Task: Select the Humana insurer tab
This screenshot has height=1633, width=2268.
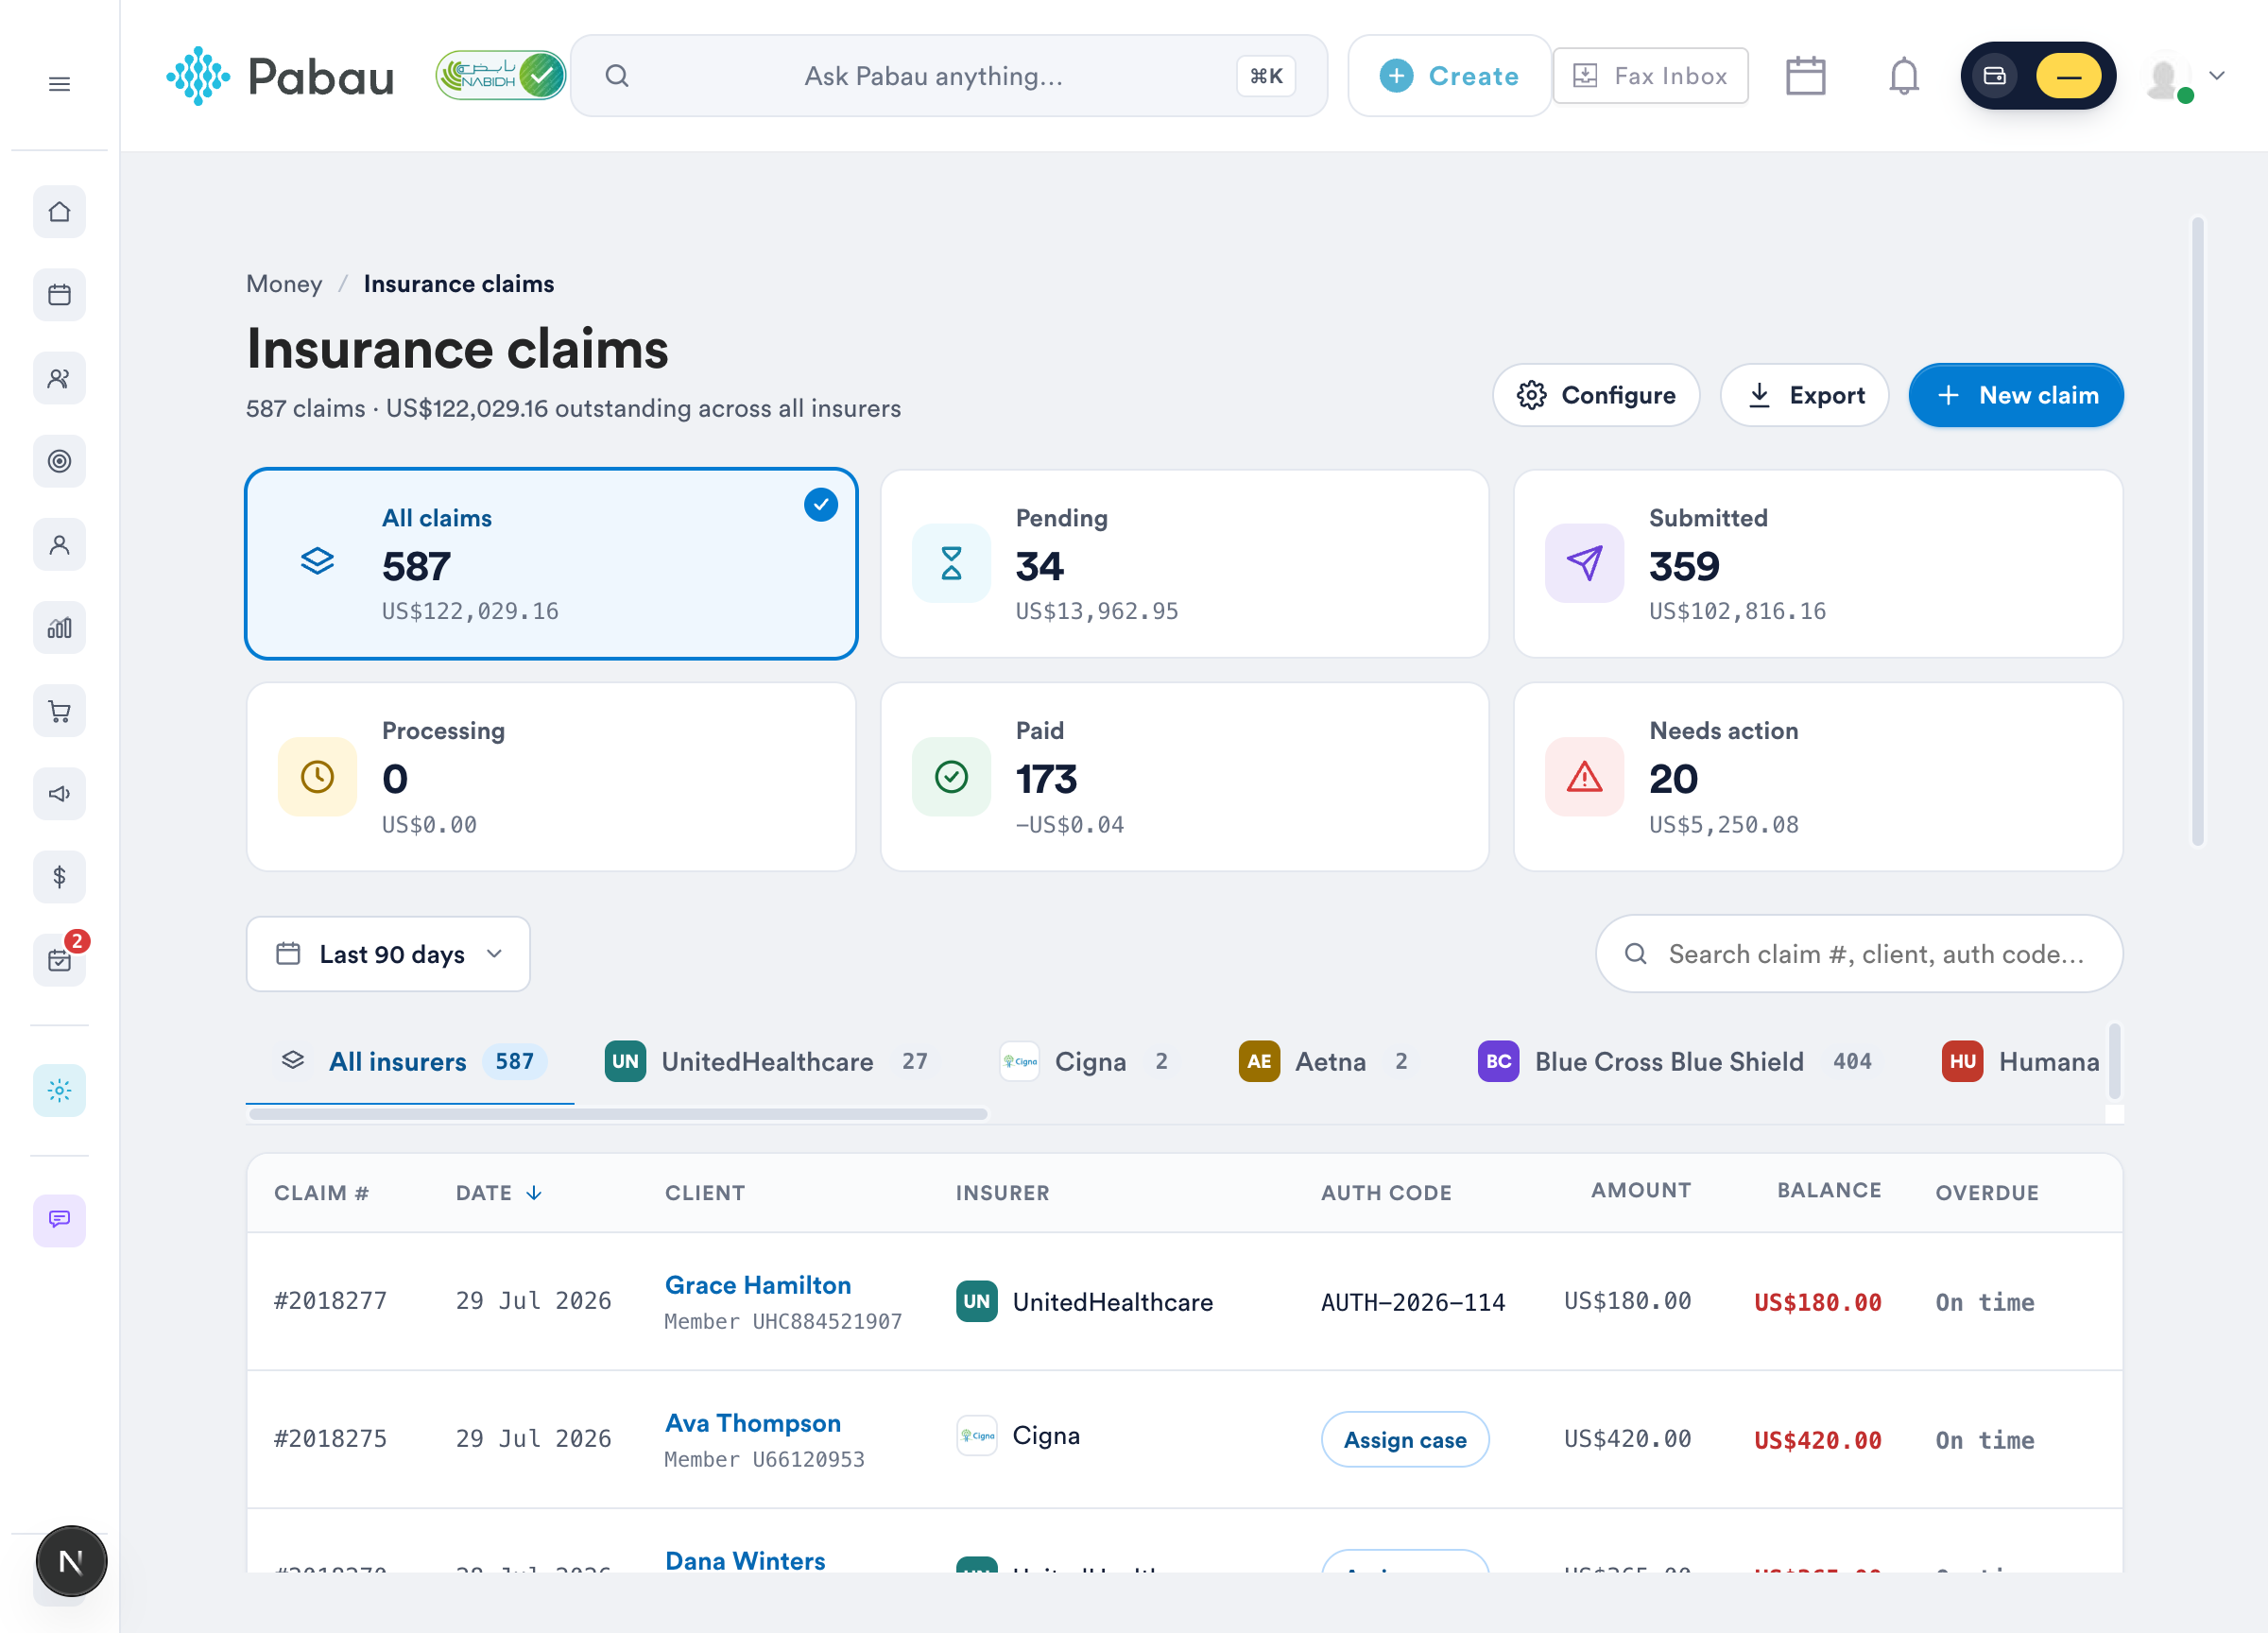Action: (2021, 1062)
